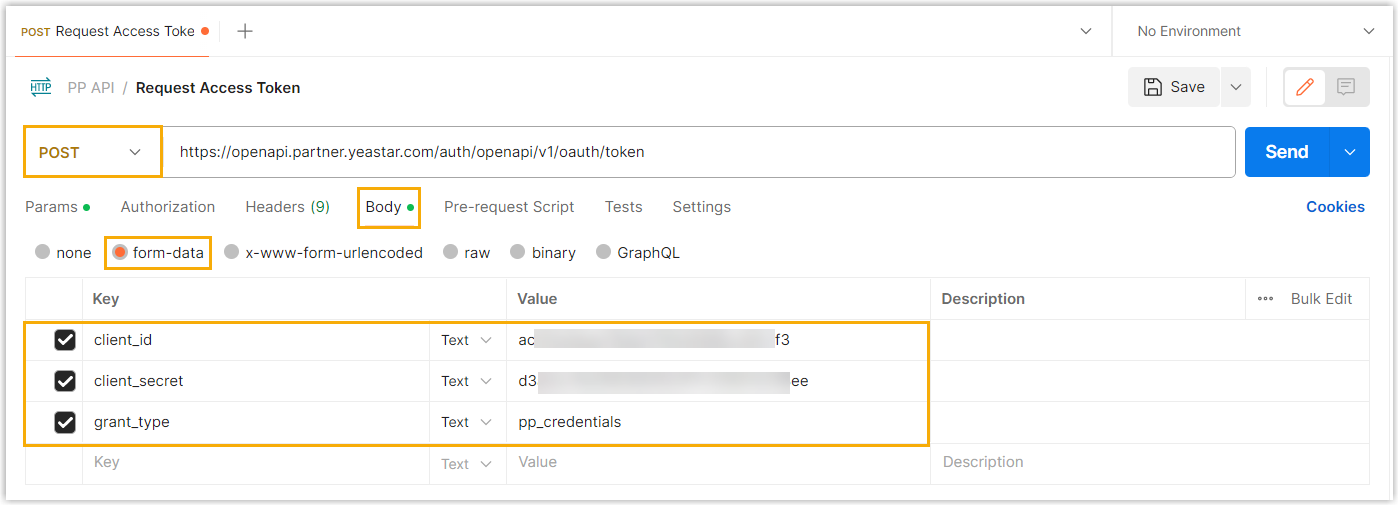Expand the Save options arrow
Screen dimensions: 1399x506
(1236, 87)
